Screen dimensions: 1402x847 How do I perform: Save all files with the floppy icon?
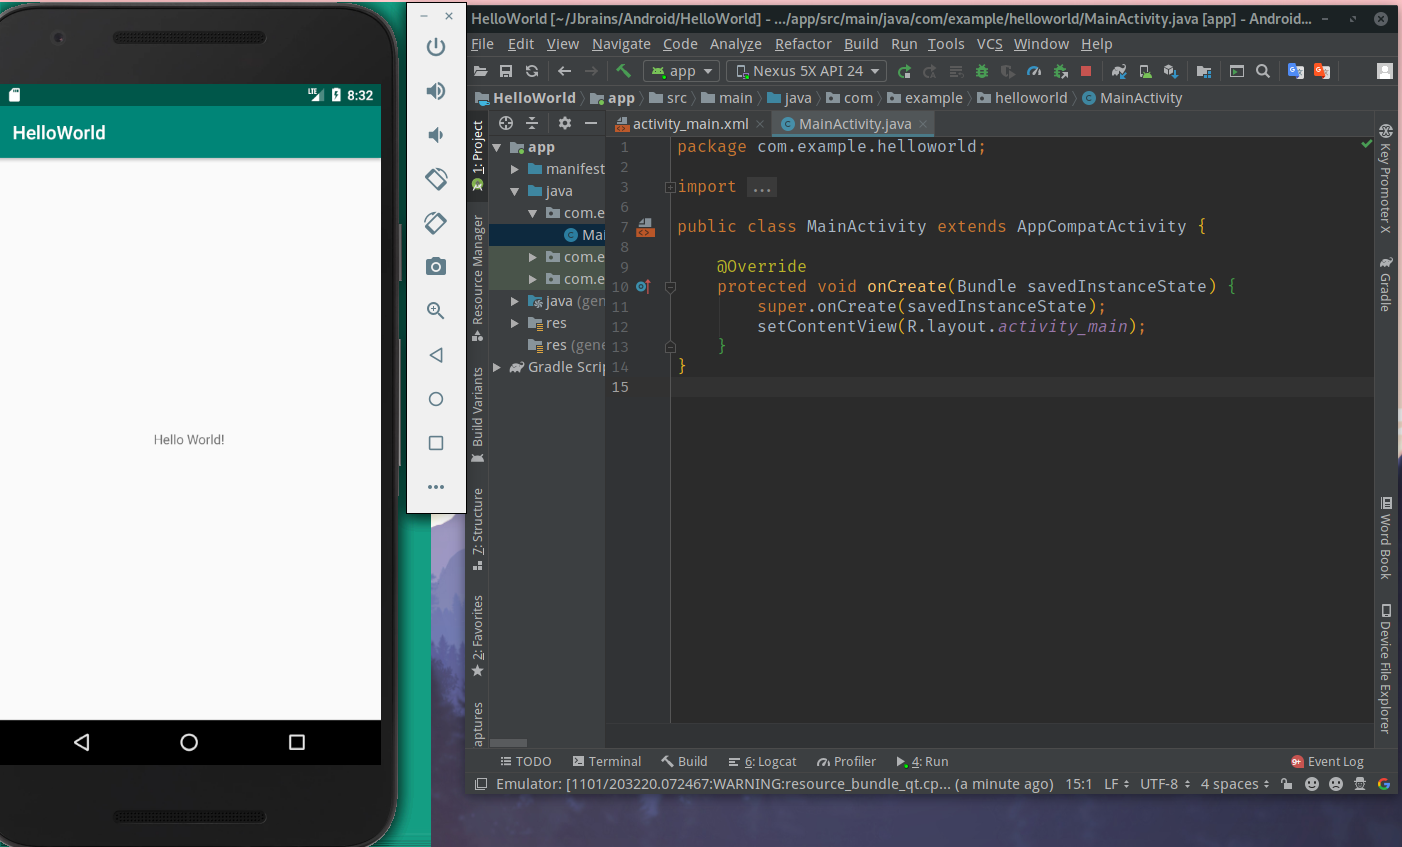point(506,71)
